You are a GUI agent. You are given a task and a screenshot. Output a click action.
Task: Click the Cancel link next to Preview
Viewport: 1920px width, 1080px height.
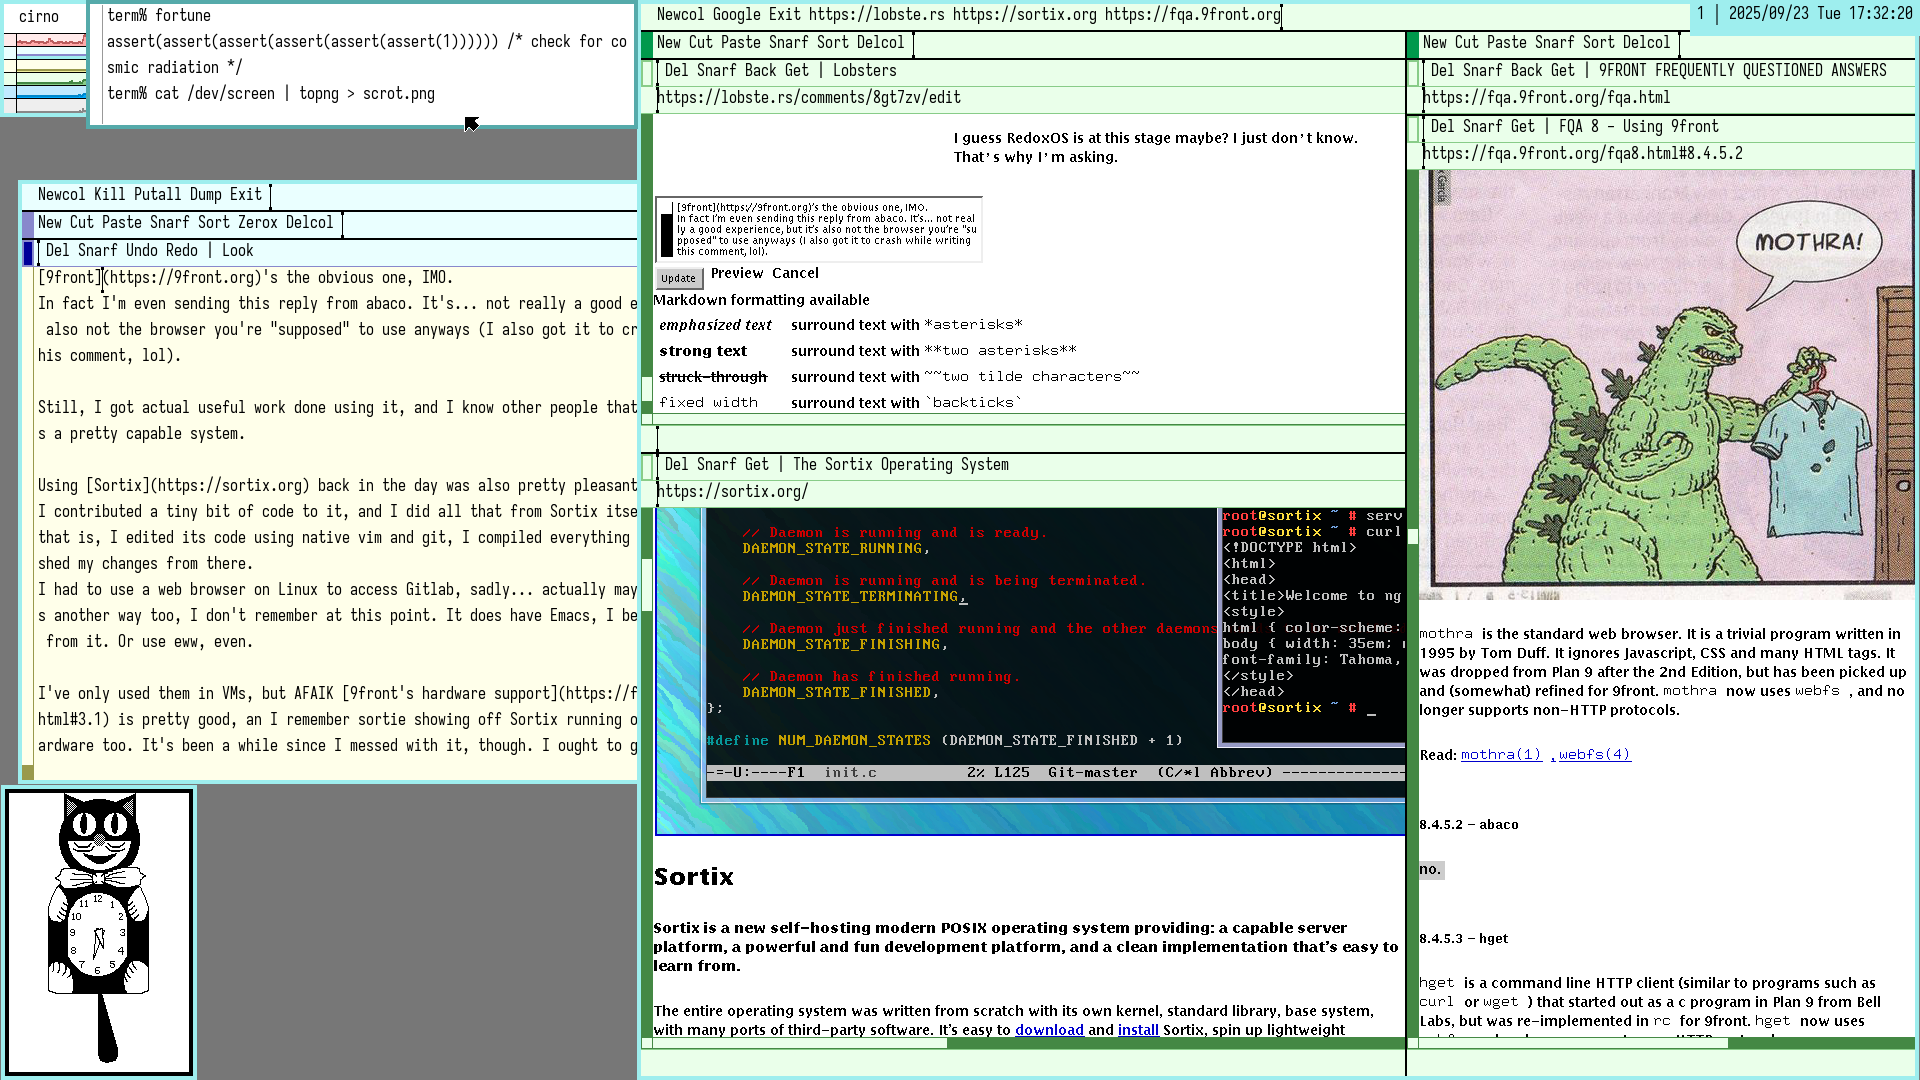coord(795,274)
